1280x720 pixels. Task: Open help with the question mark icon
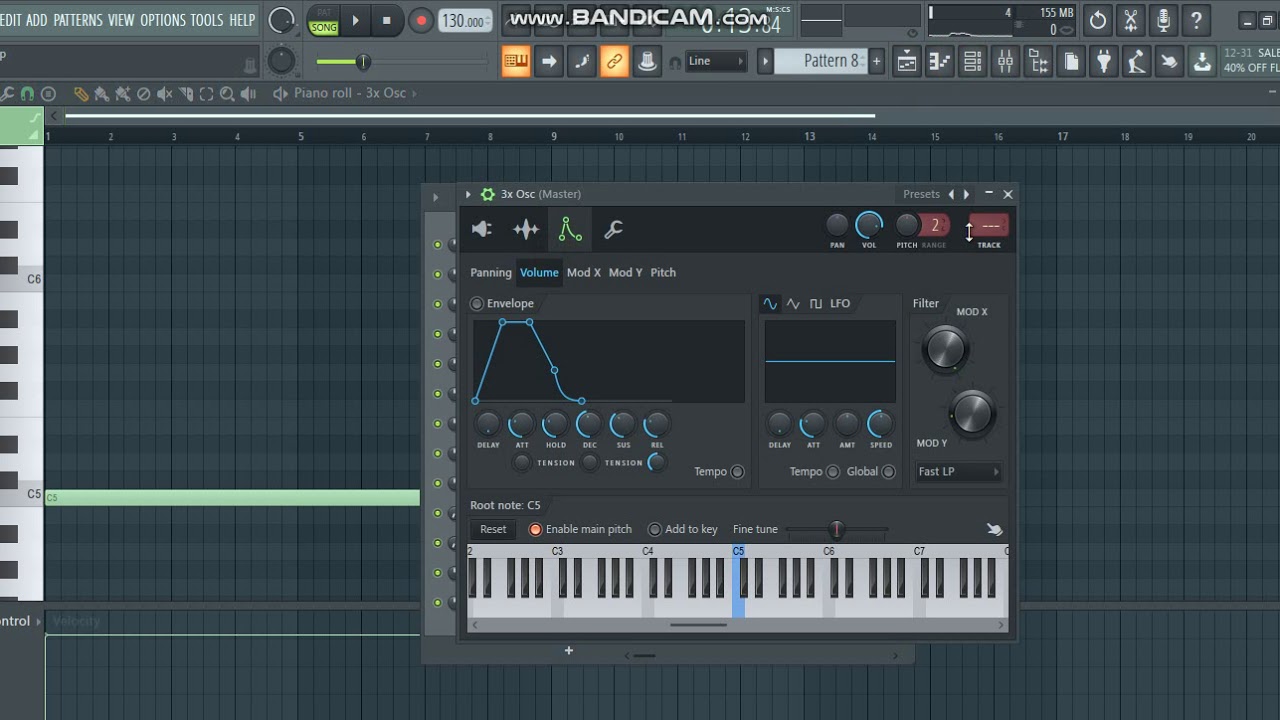tap(1196, 20)
